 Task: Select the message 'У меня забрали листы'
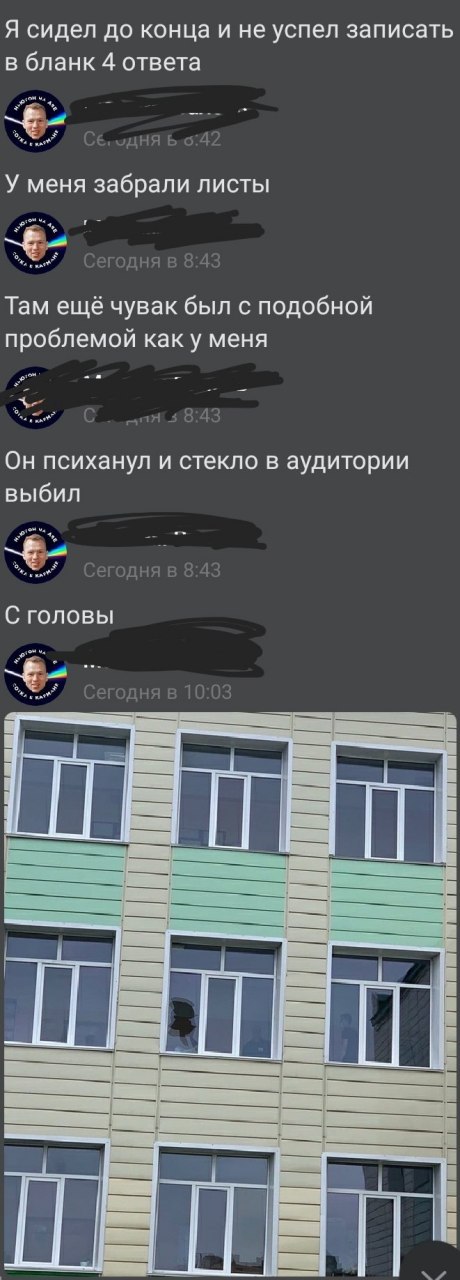pos(138,184)
